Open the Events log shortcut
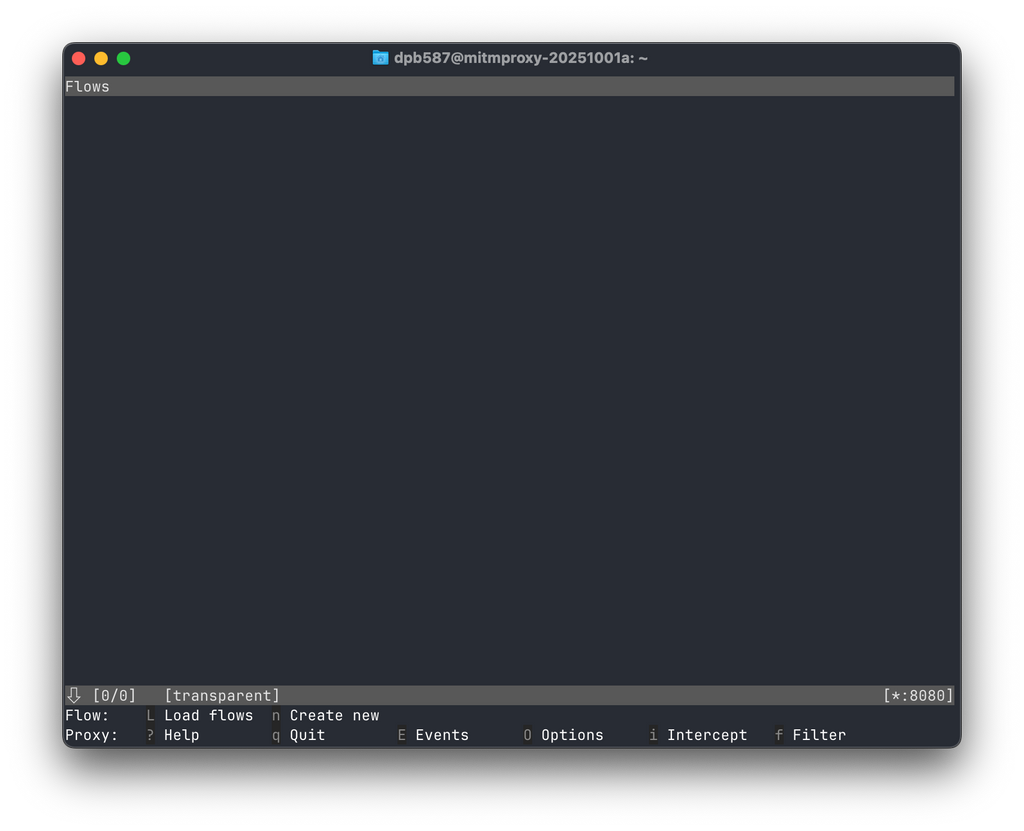 441,735
